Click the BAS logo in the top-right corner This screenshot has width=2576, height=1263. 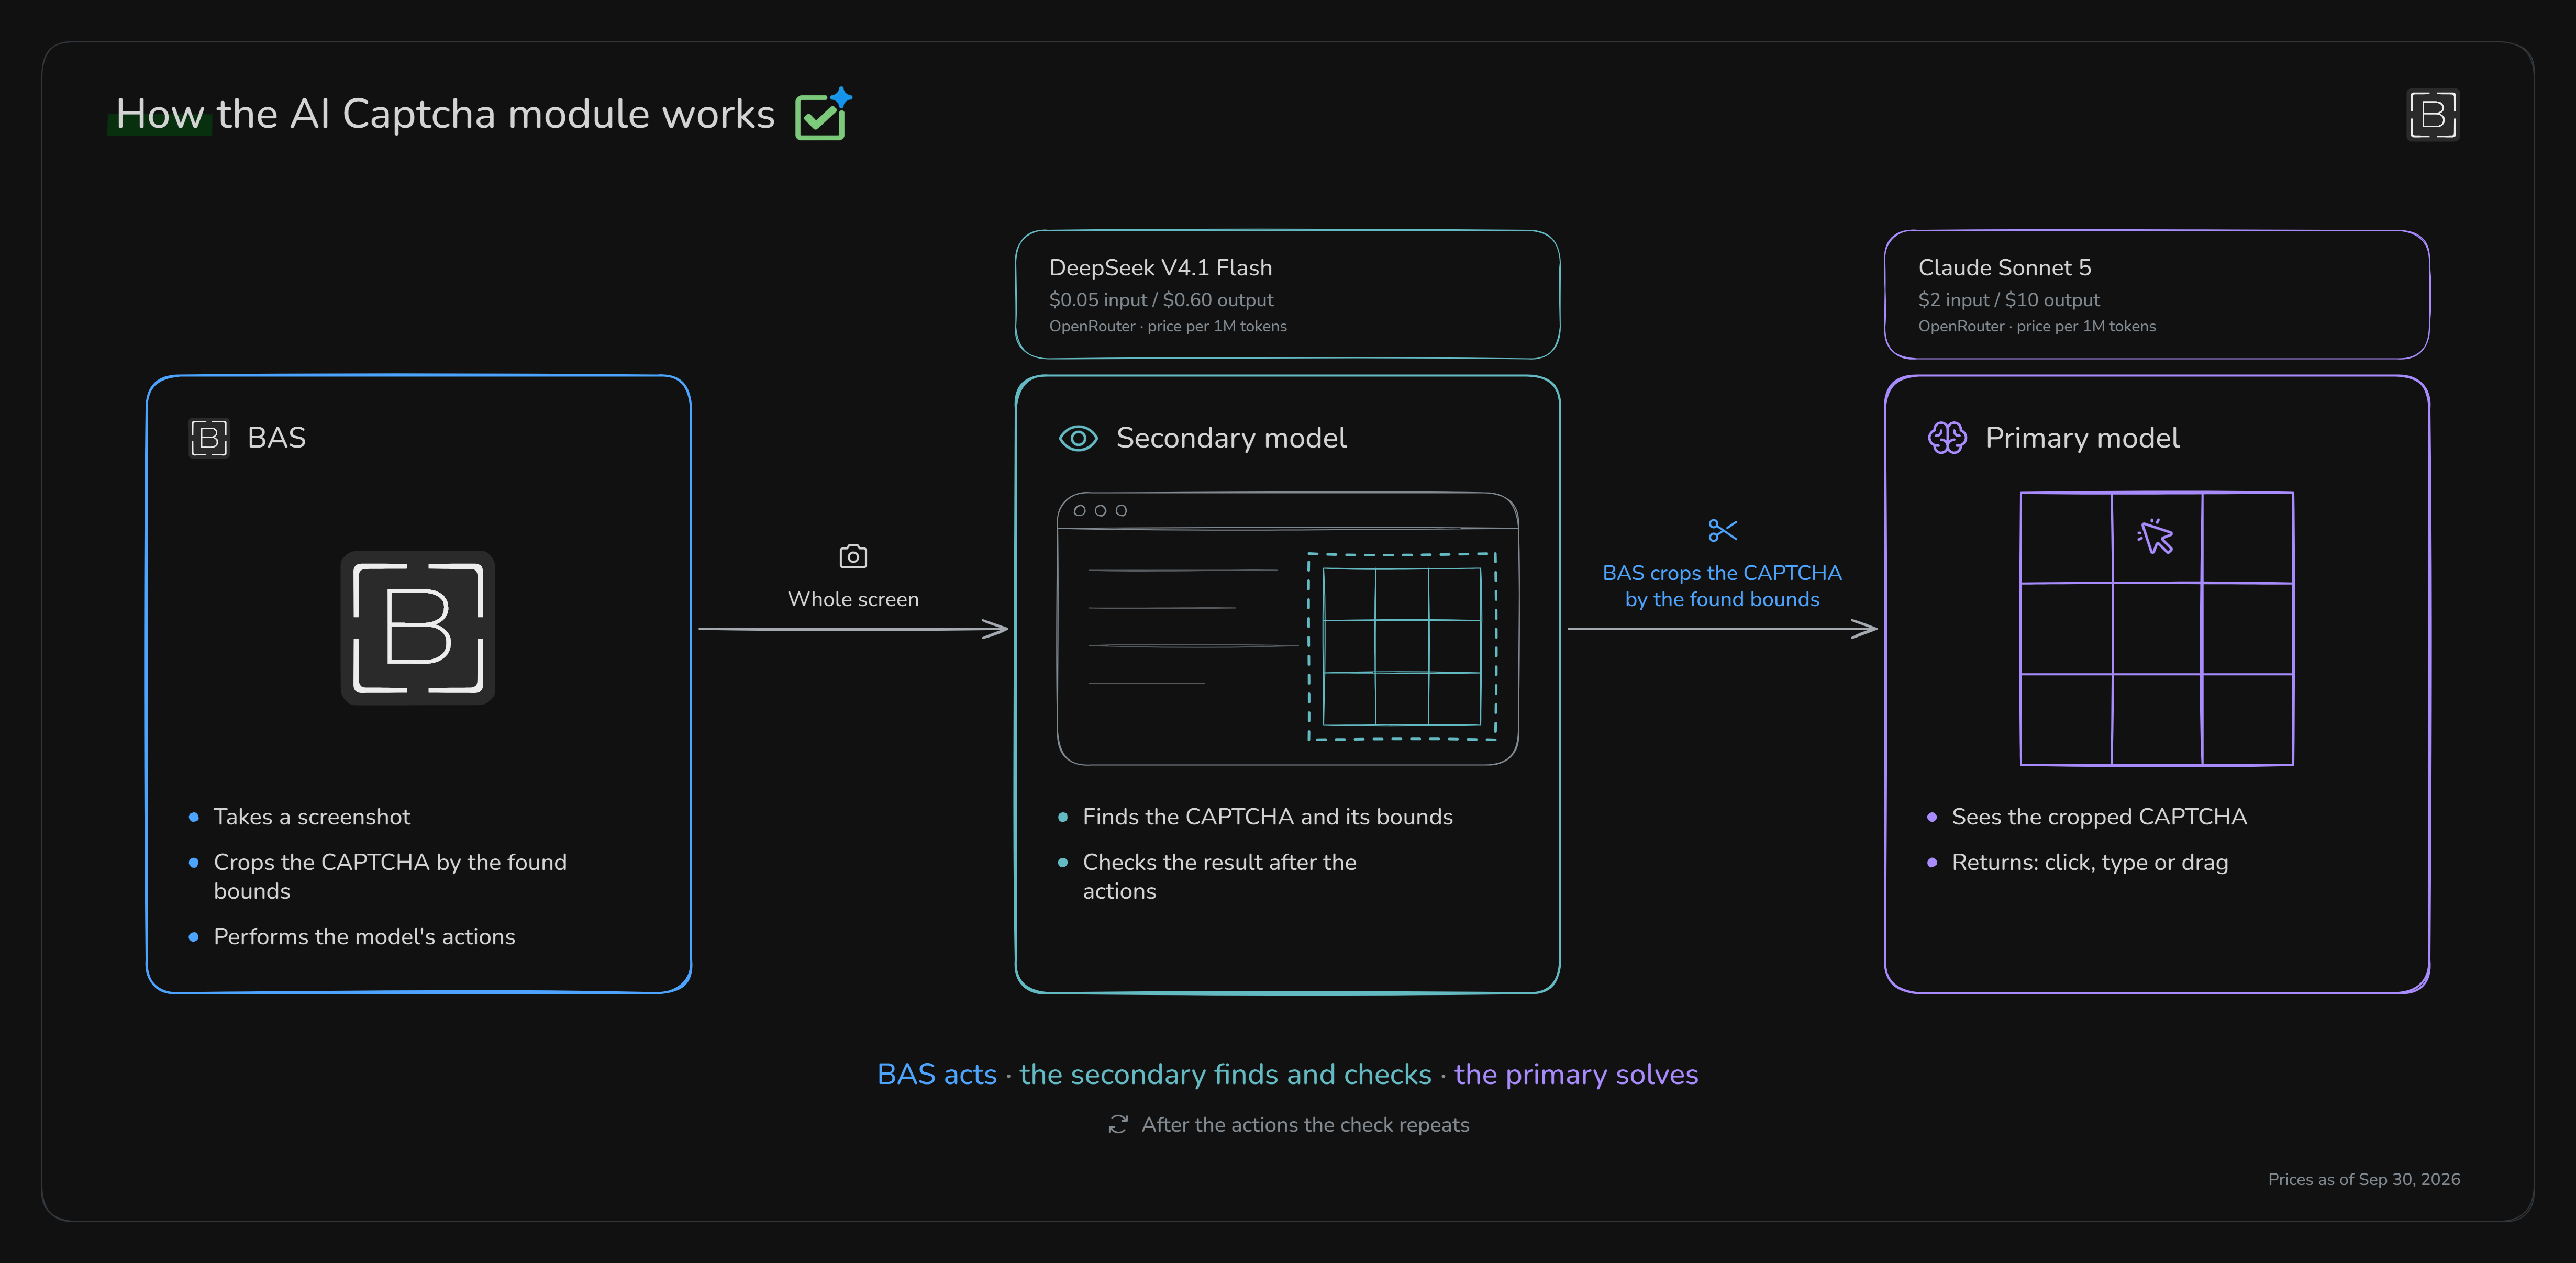pos(2432,115)
